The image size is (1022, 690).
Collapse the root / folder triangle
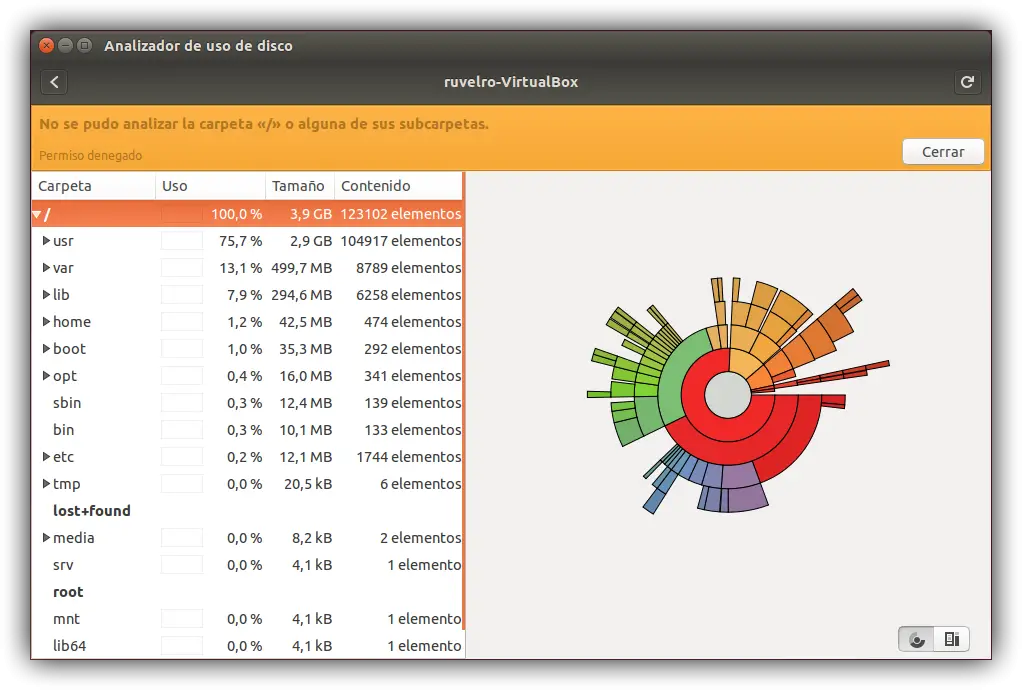click(x=36, y=214)
